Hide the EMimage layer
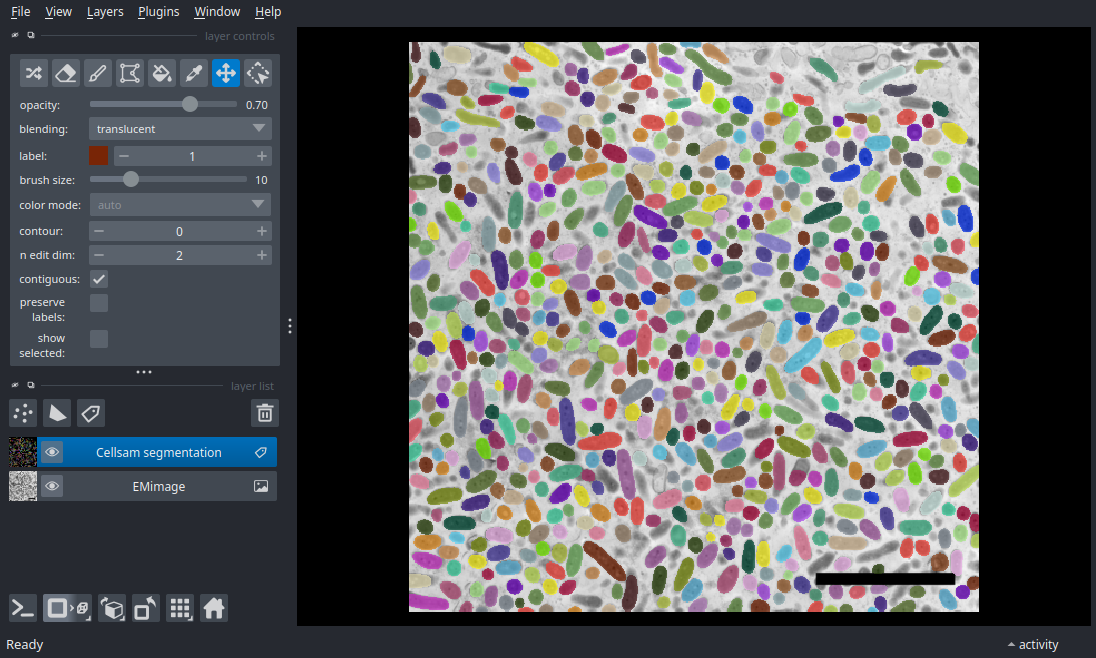The image size is (1096, 658). (52, 486)
